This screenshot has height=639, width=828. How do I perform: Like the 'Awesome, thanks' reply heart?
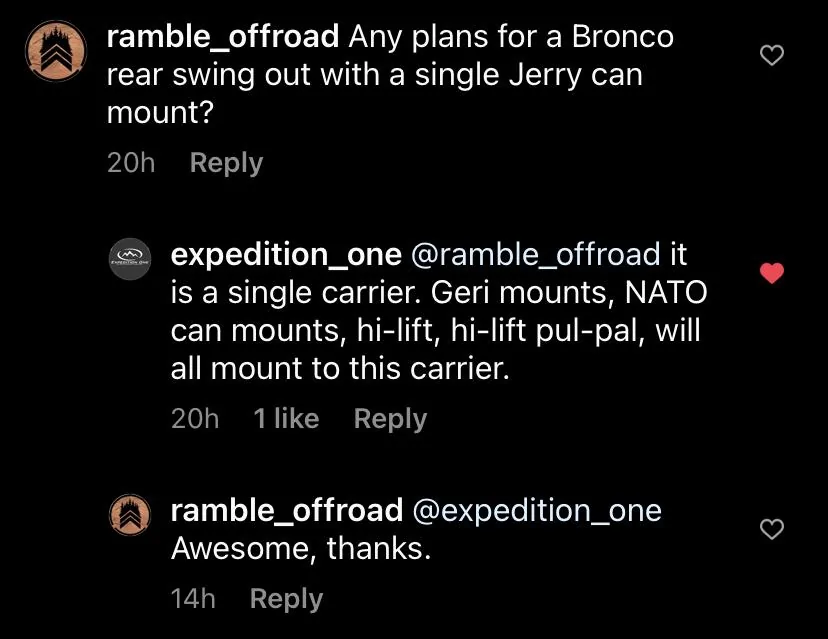click(x=771, y=529)
